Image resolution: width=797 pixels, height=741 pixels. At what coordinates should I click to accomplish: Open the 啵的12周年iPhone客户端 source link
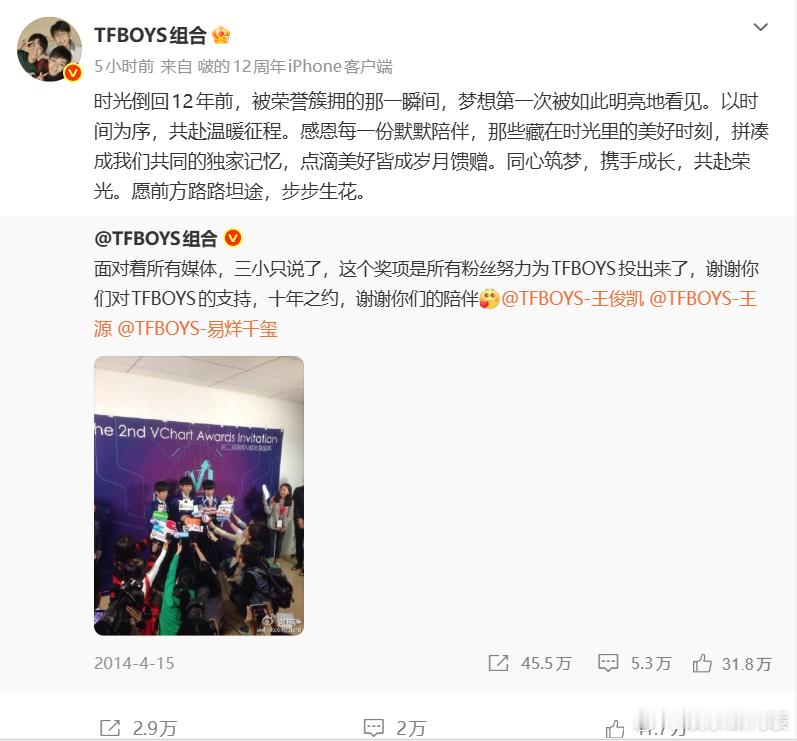(x=295, y=67)
